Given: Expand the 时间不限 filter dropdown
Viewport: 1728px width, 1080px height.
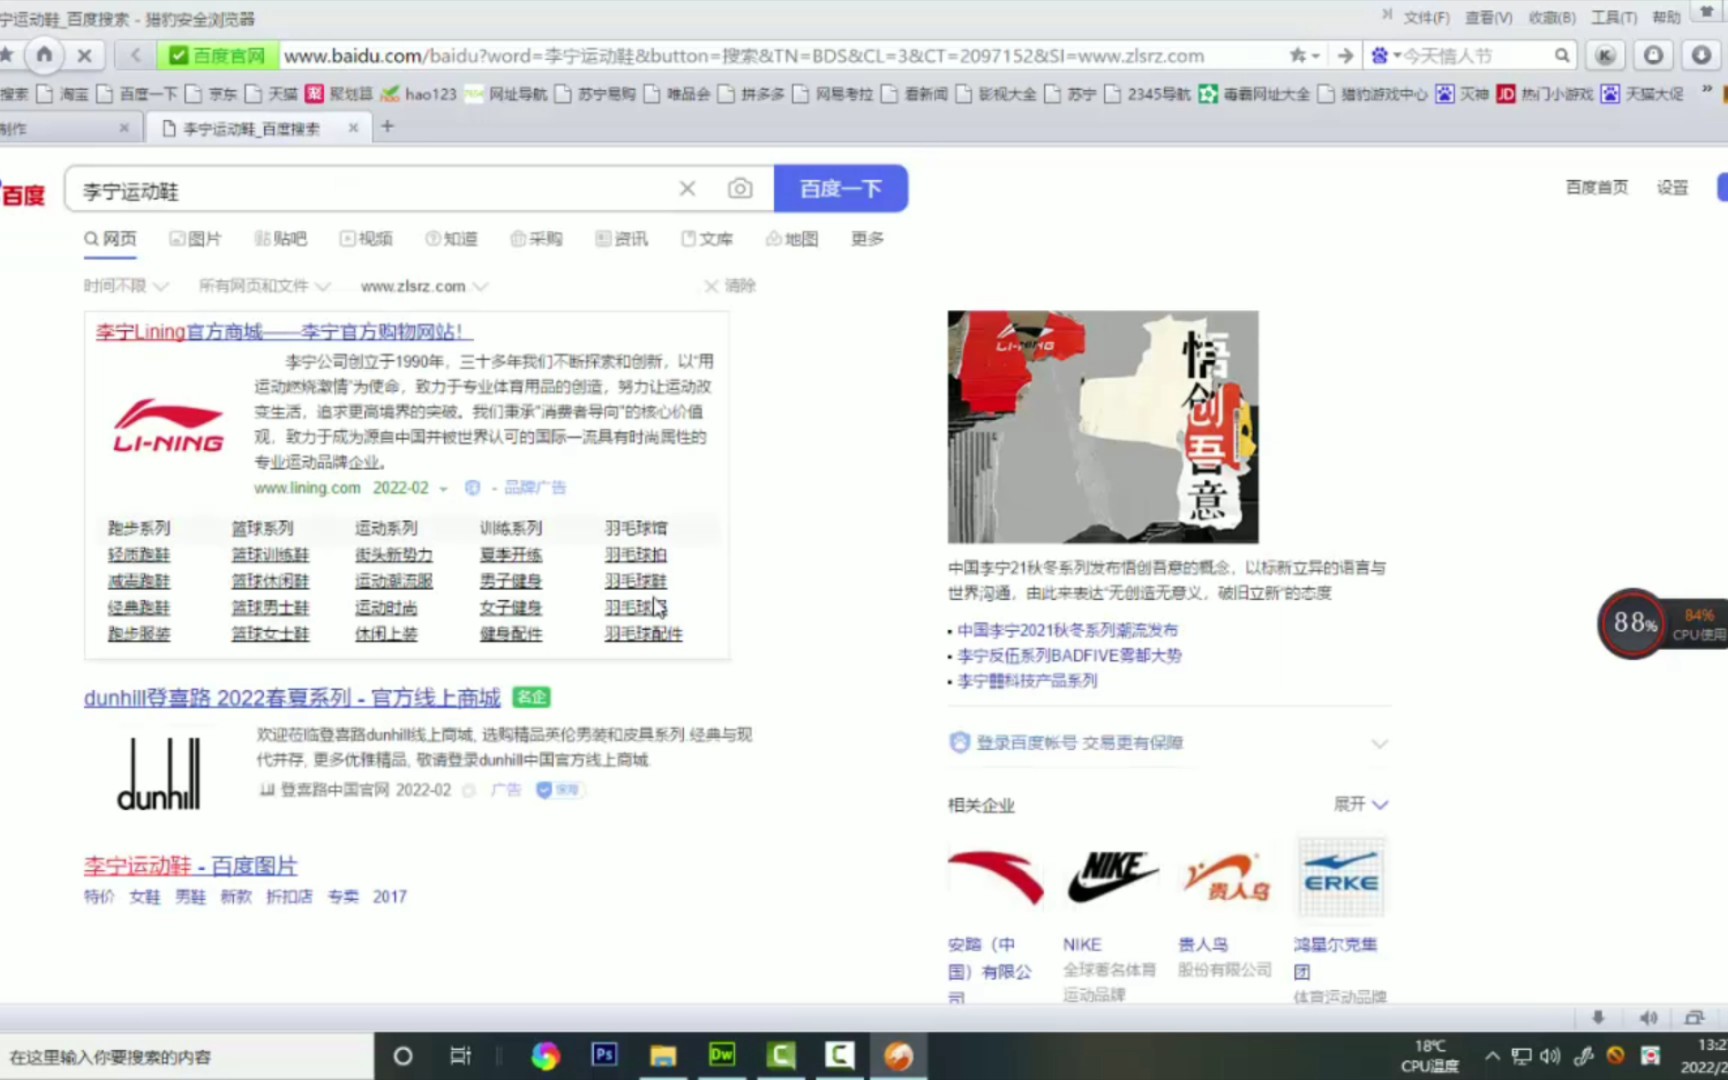Looking at the screenshot, I should [x=126, y=286].
